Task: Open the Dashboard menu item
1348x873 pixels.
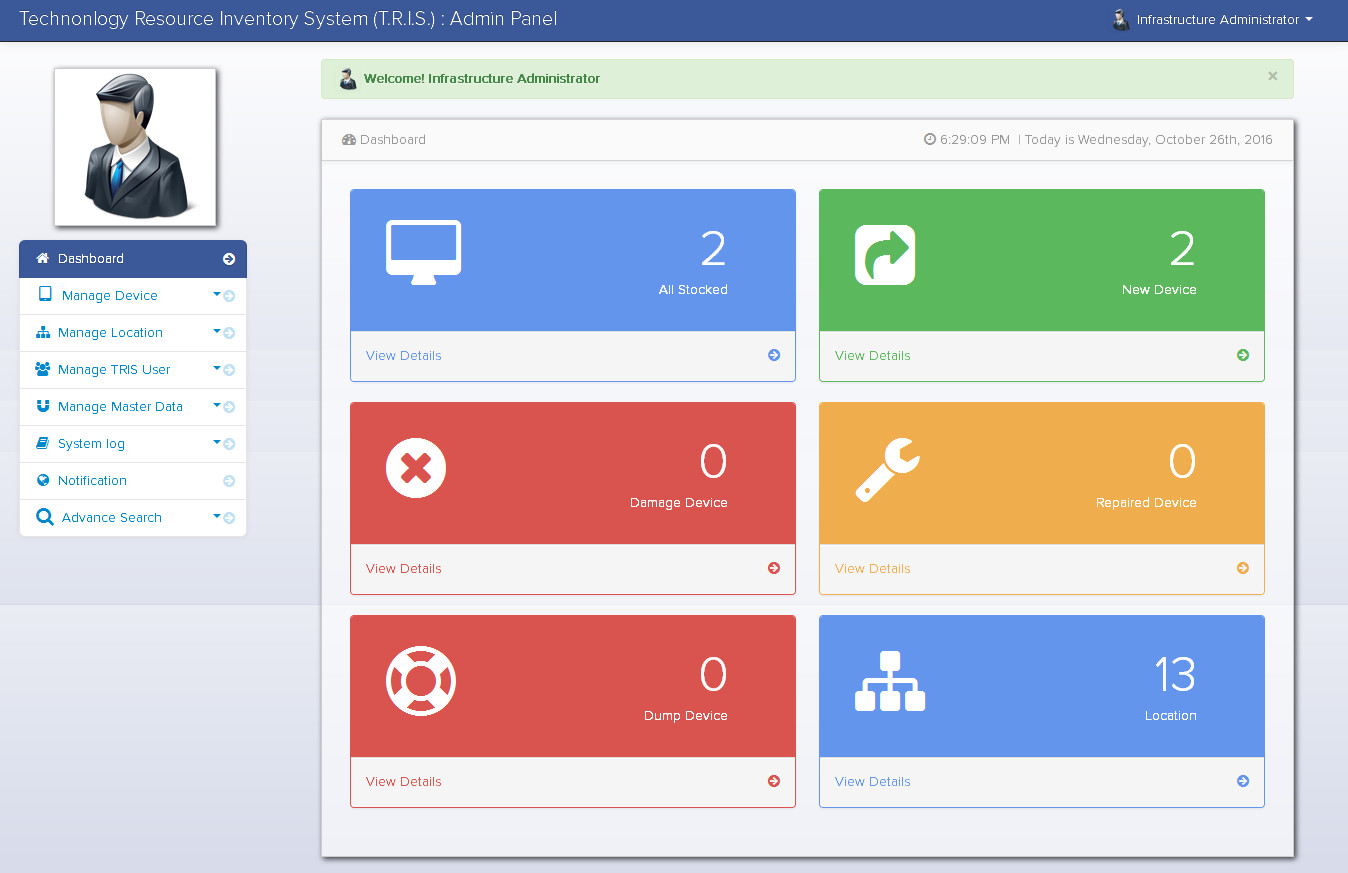Action: point(91,259)
